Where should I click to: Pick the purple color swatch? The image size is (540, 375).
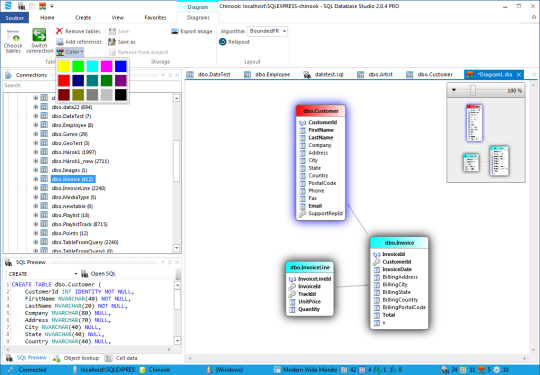coord(121,81)
